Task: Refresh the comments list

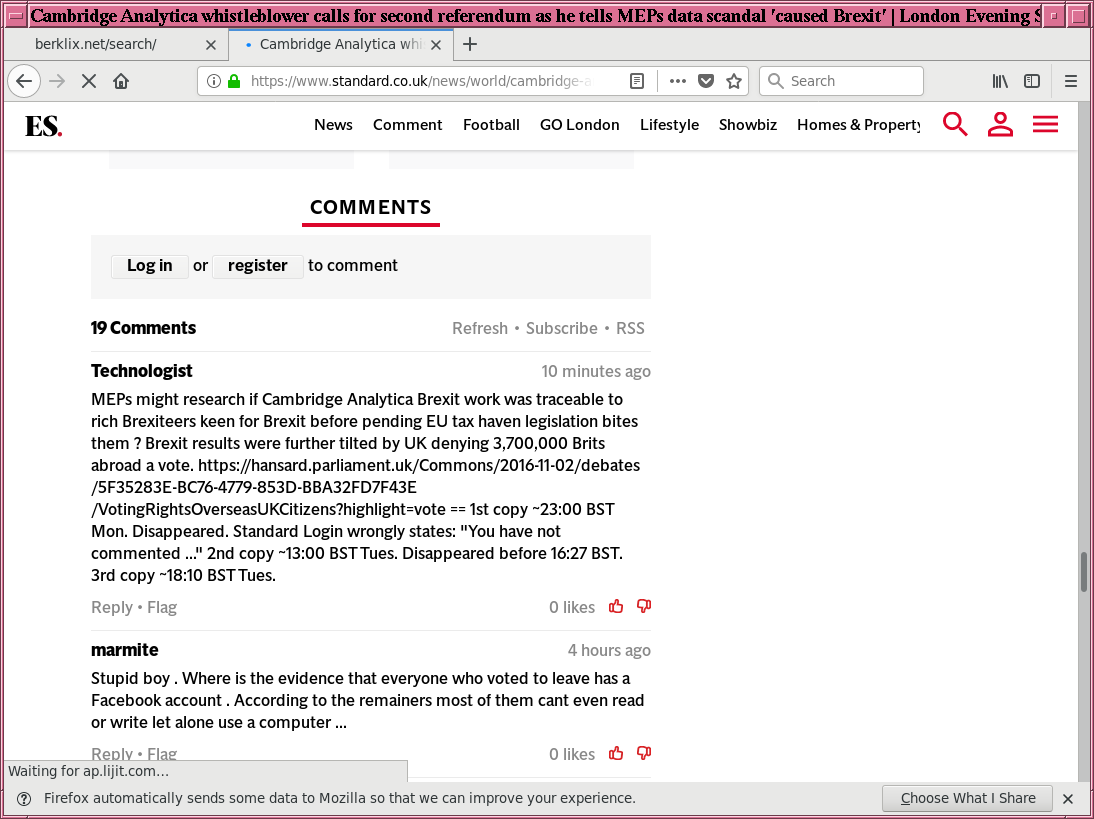Action: (480, 329)
